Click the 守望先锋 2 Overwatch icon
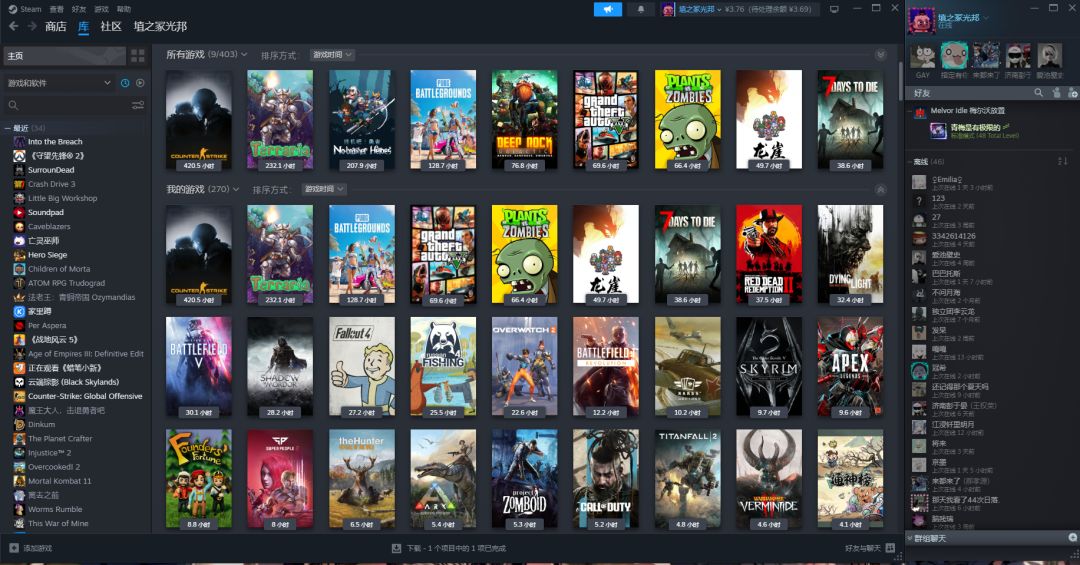 point(19,156)
